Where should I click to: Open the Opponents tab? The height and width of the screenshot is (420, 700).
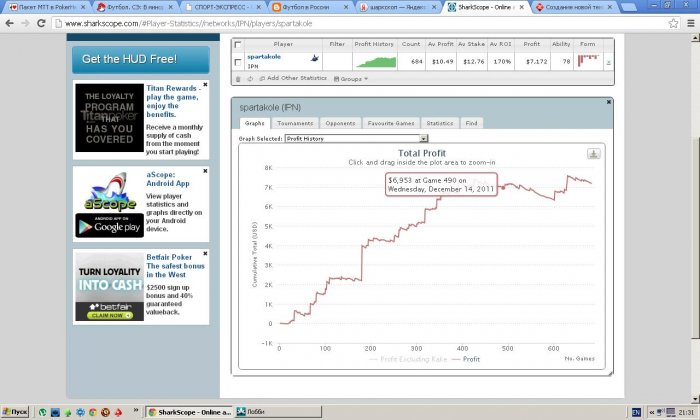[340, 123]
